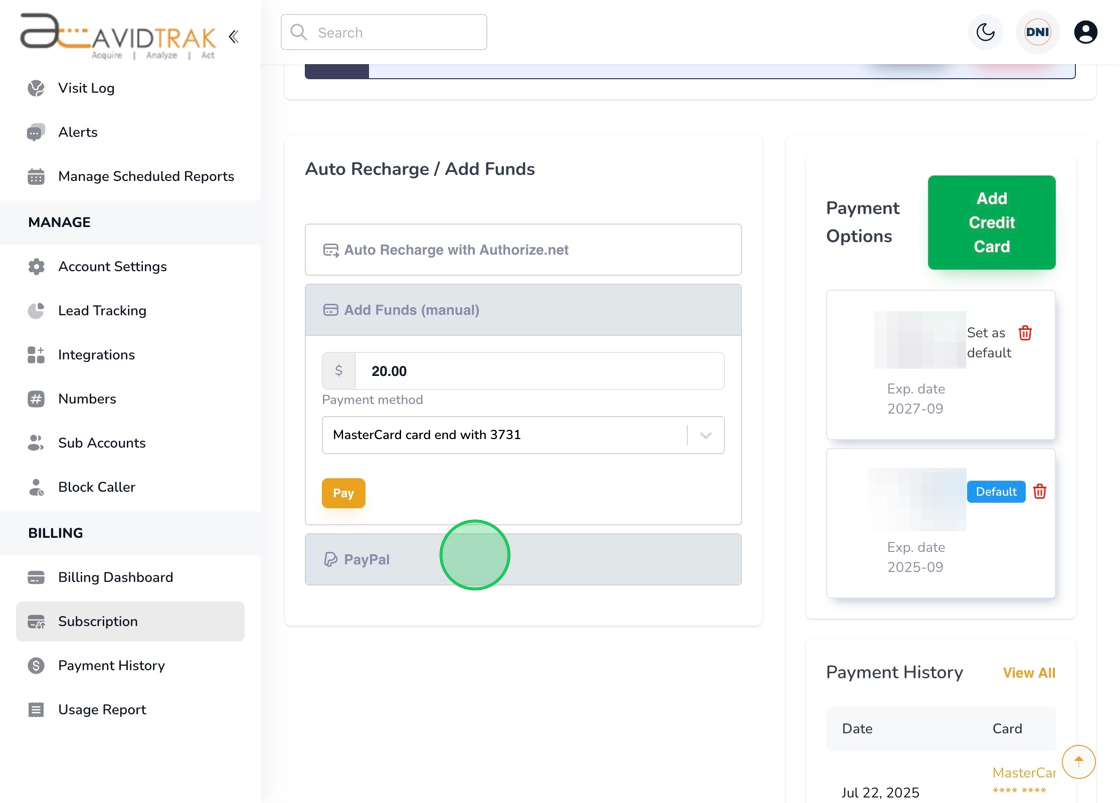Edit the 20.00 amount field
This screenshot has height=803, width=1120.
coord(540,371)
